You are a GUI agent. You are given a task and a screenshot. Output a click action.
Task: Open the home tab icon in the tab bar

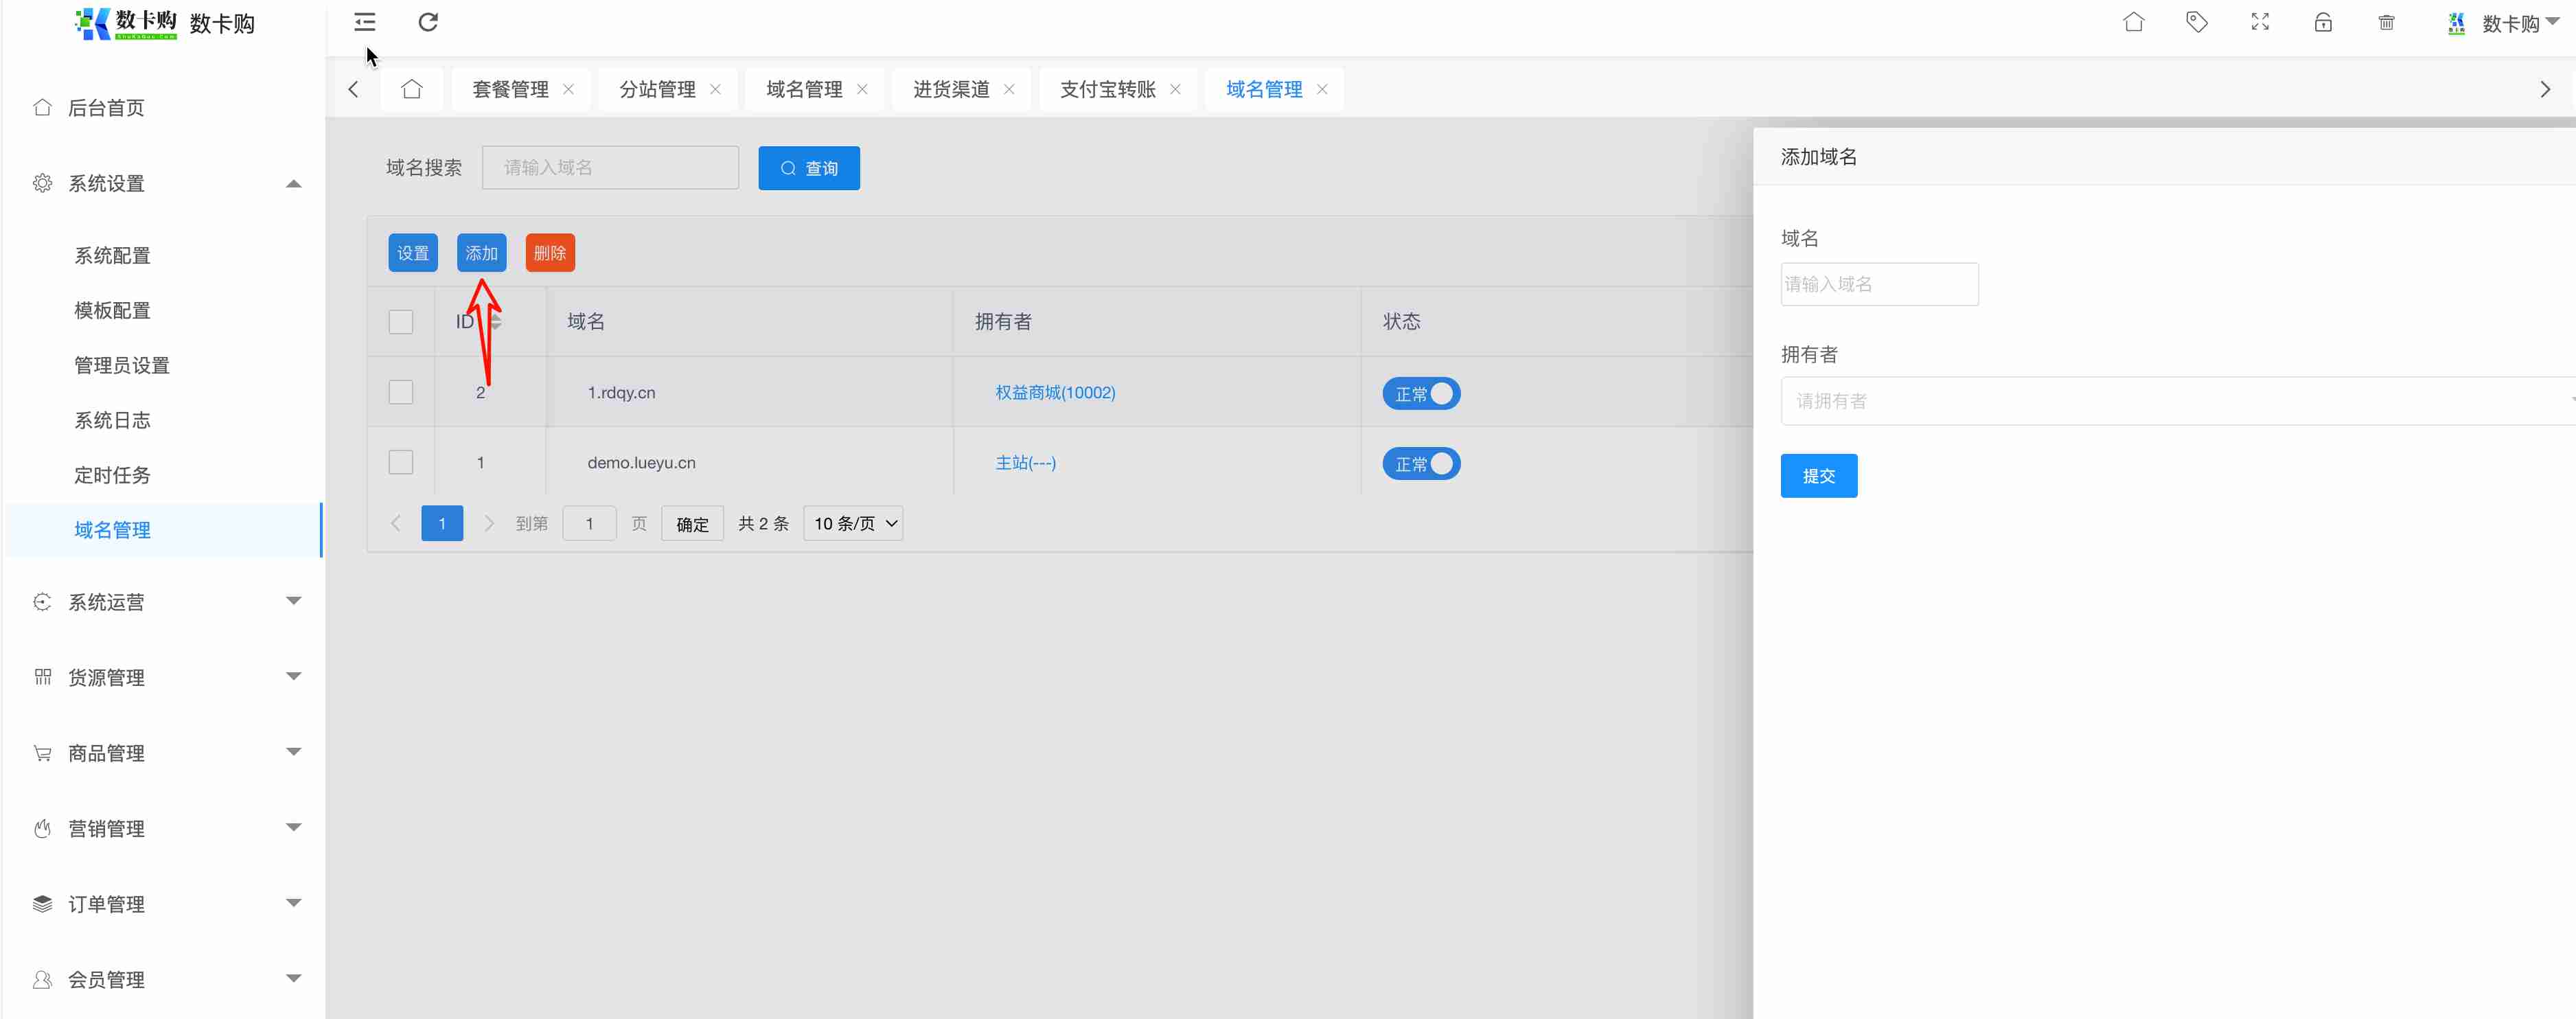point(411,89)
